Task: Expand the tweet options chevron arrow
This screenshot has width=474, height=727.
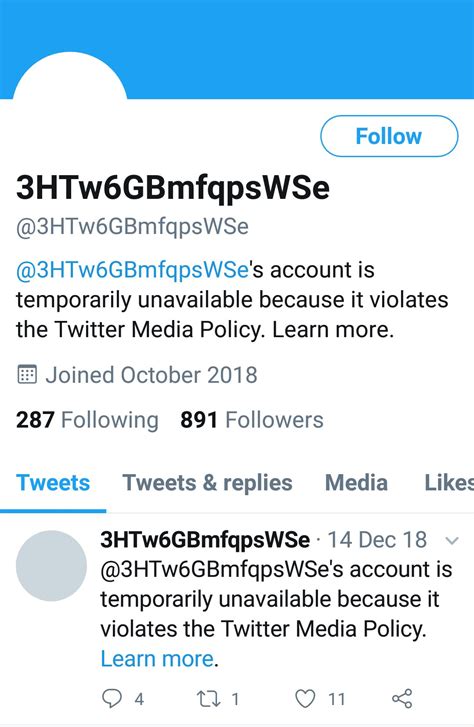Action: tap(452, 540)
